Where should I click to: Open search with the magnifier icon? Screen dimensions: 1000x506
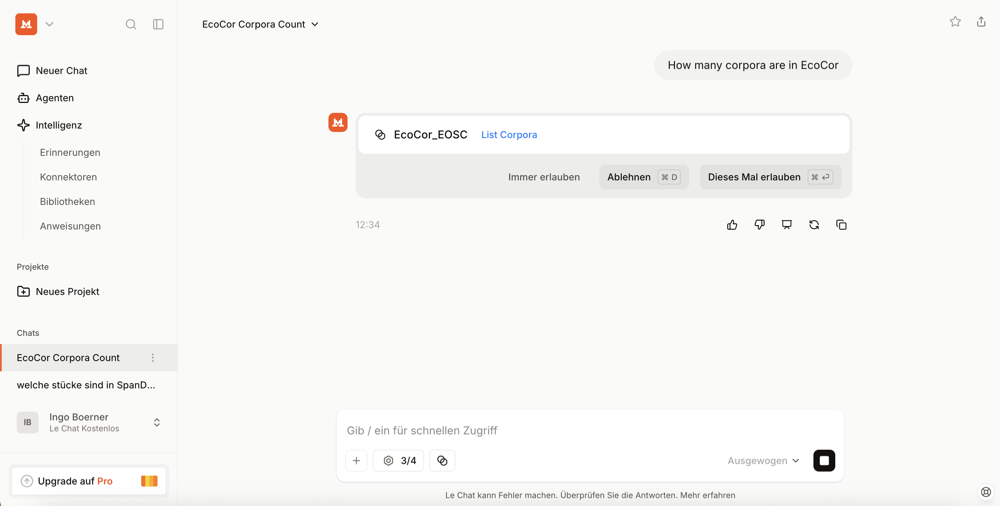(131, 24)
